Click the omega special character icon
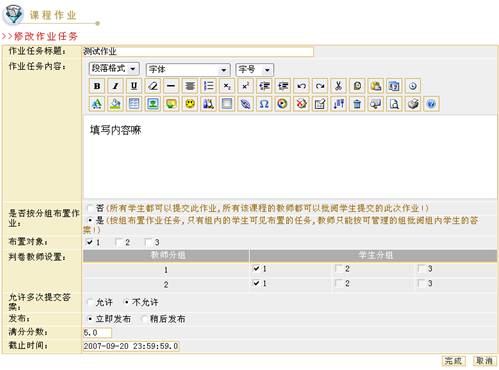Screen dimensions: 499x370 point(264,104)
